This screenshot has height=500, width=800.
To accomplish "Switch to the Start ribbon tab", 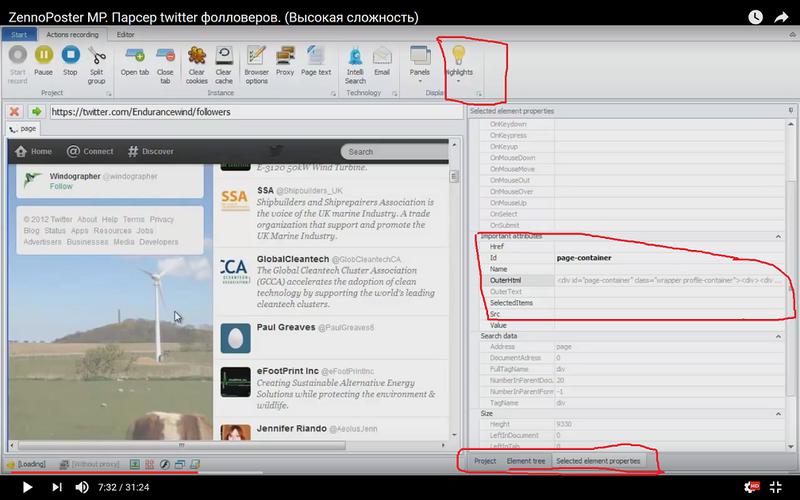I will pyautogui.click(x=19, y=35).
